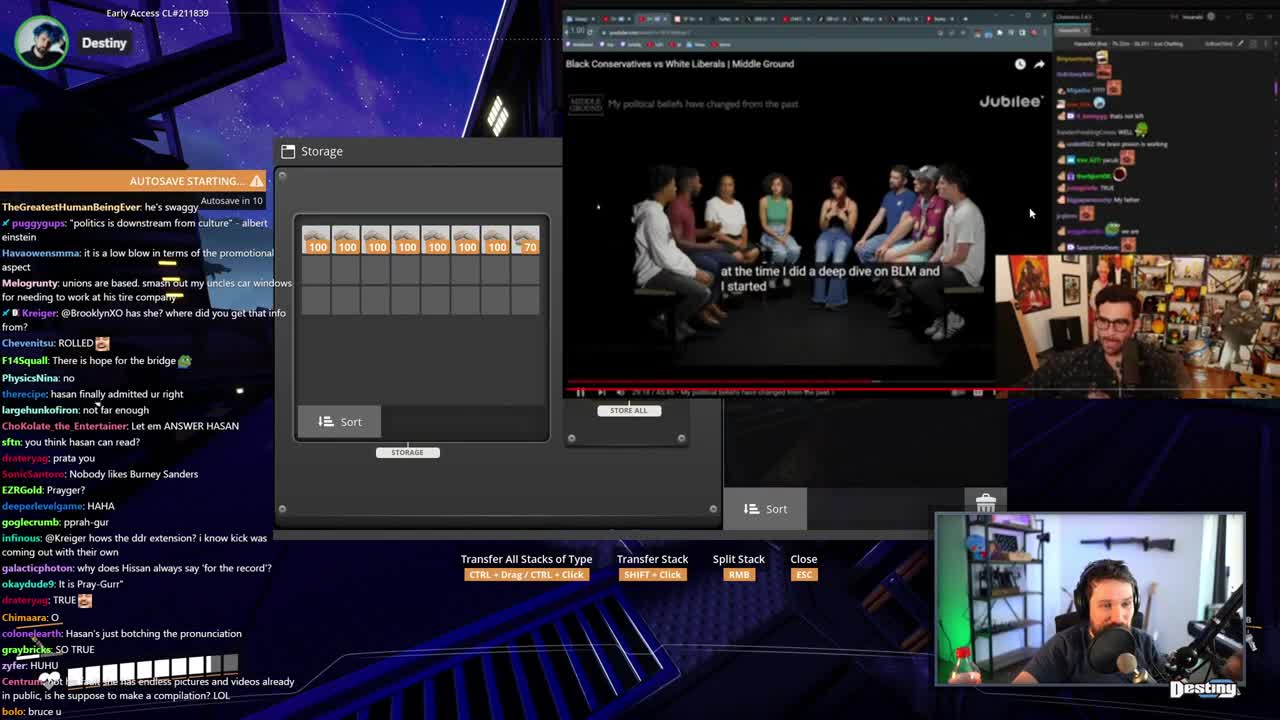Screen dimensions: 1280x720
Task: Click the Watch Later clock icon
Action: click(1020, 64)
